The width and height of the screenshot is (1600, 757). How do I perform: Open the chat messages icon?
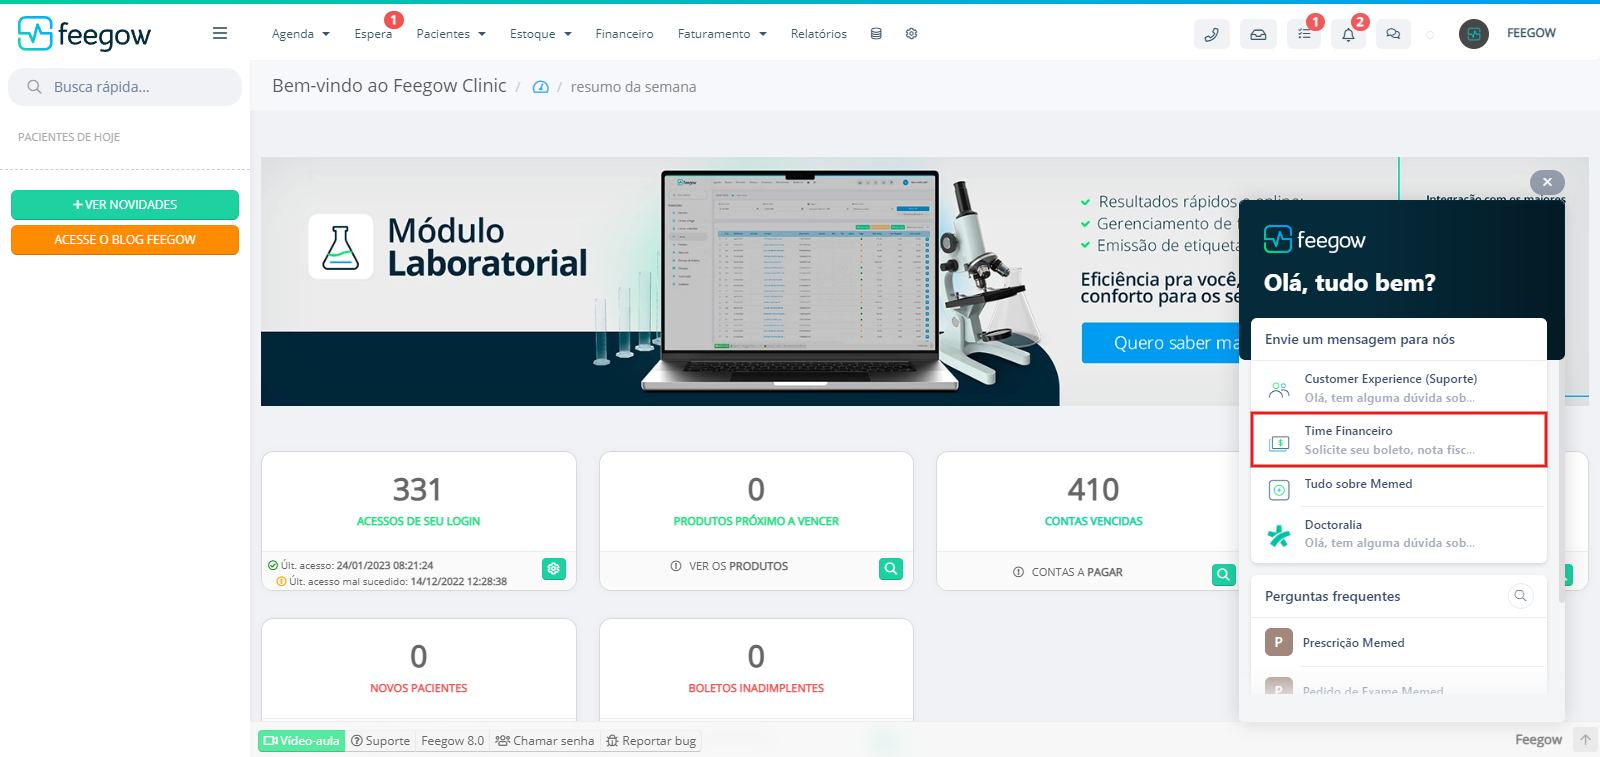click(1393, 34)
